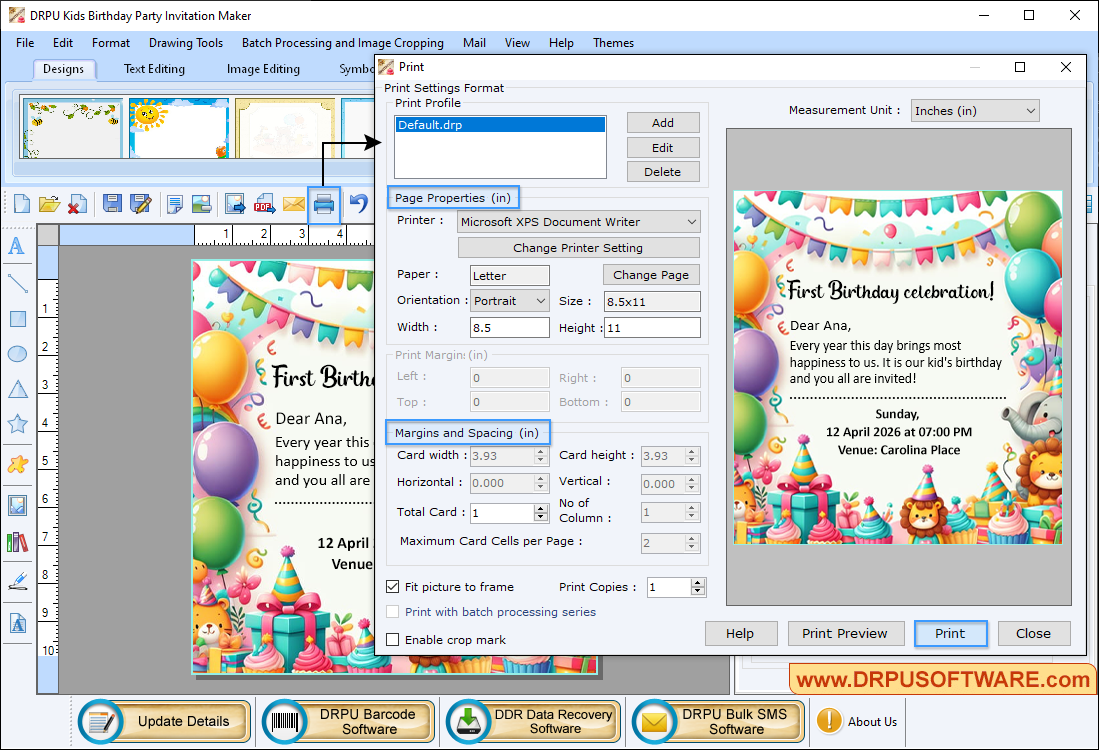The image size is (1099, 750).
Task: Enable Print with batch processing series
Action: pos(392,613)
